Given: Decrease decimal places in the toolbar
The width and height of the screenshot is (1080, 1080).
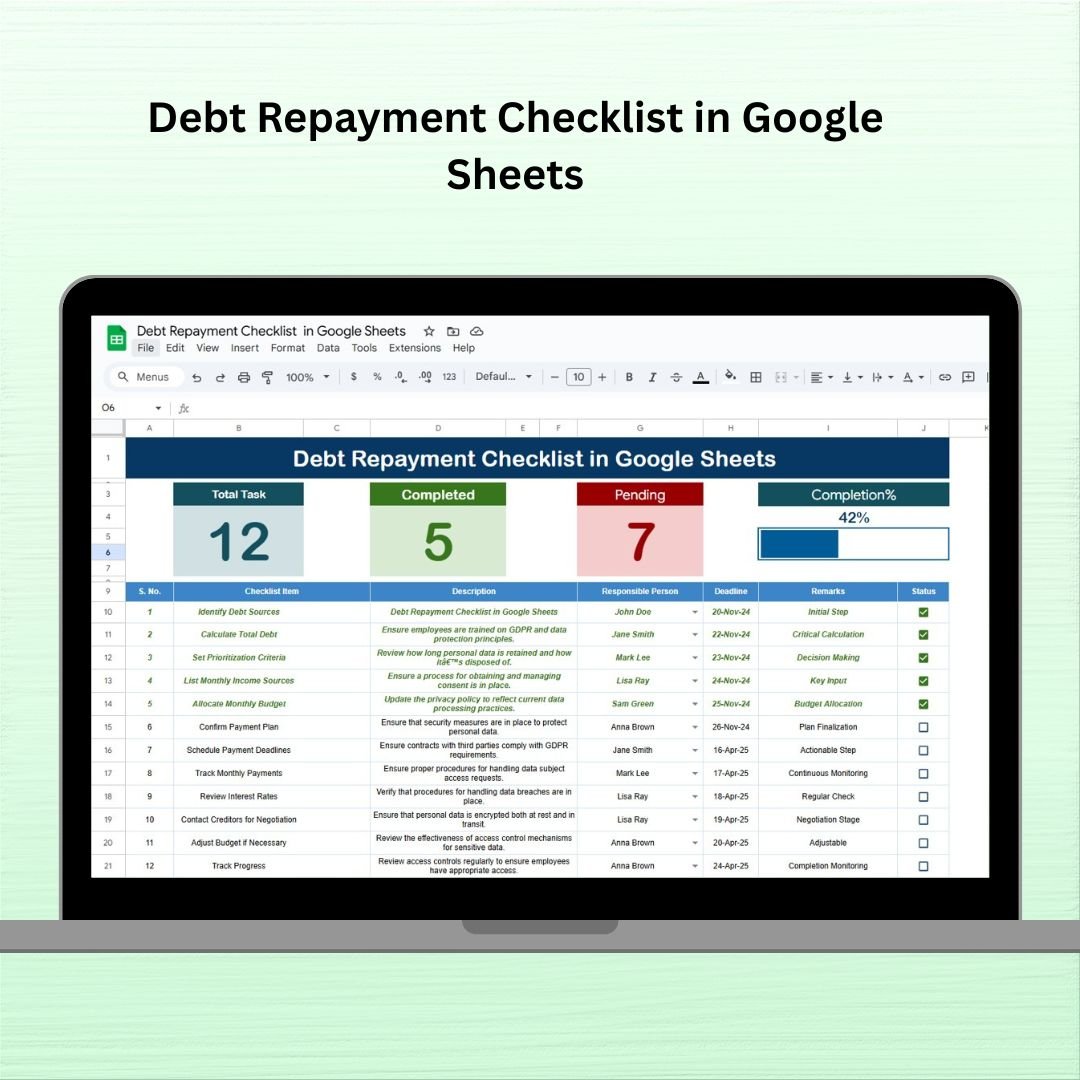Looking at the screenshot, I should 401,377.
